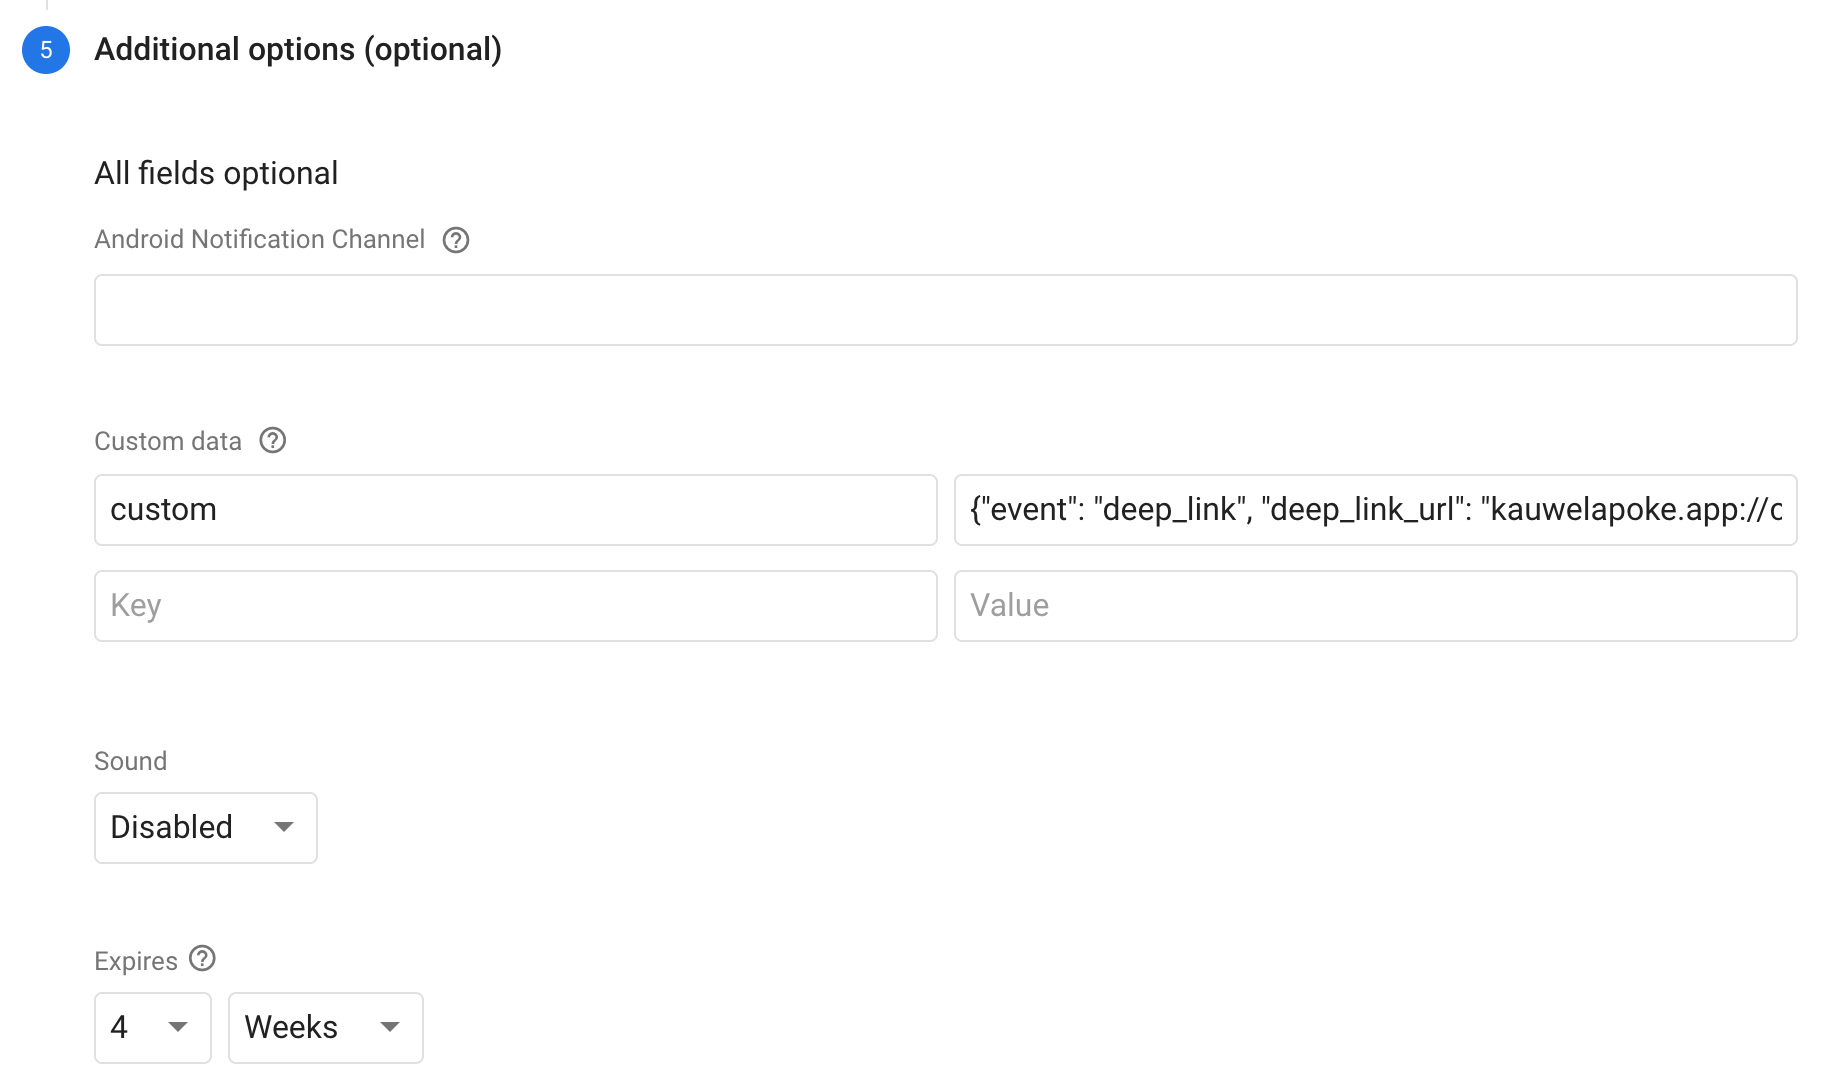Open the Sound dropdown set to Disabled
The height and width of the screenshot is (1084, 1822).
205,828
